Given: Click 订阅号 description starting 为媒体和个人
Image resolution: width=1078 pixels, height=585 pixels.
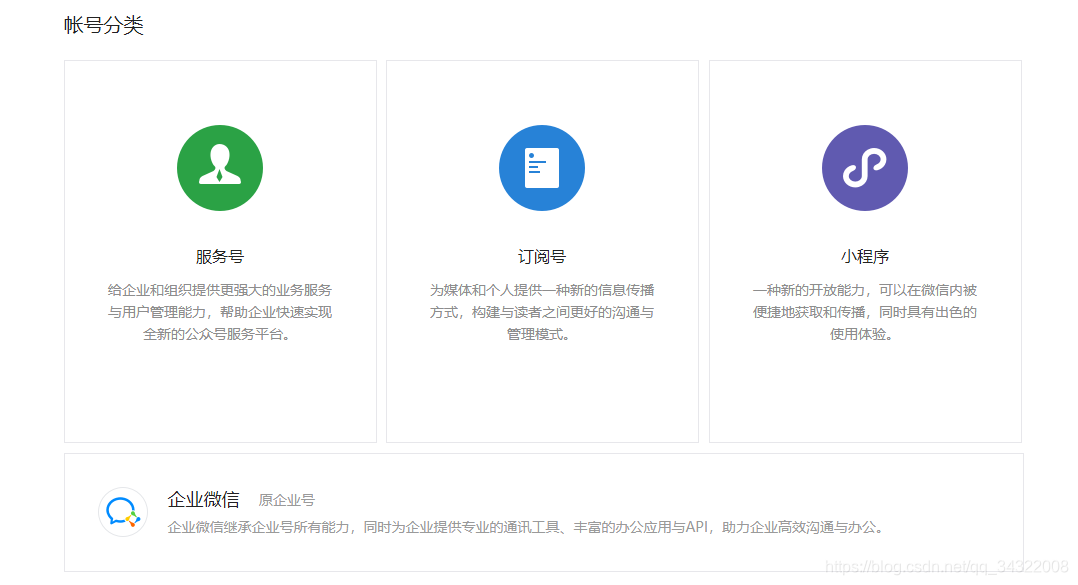Looking at the screenshot, I should 542,312.
